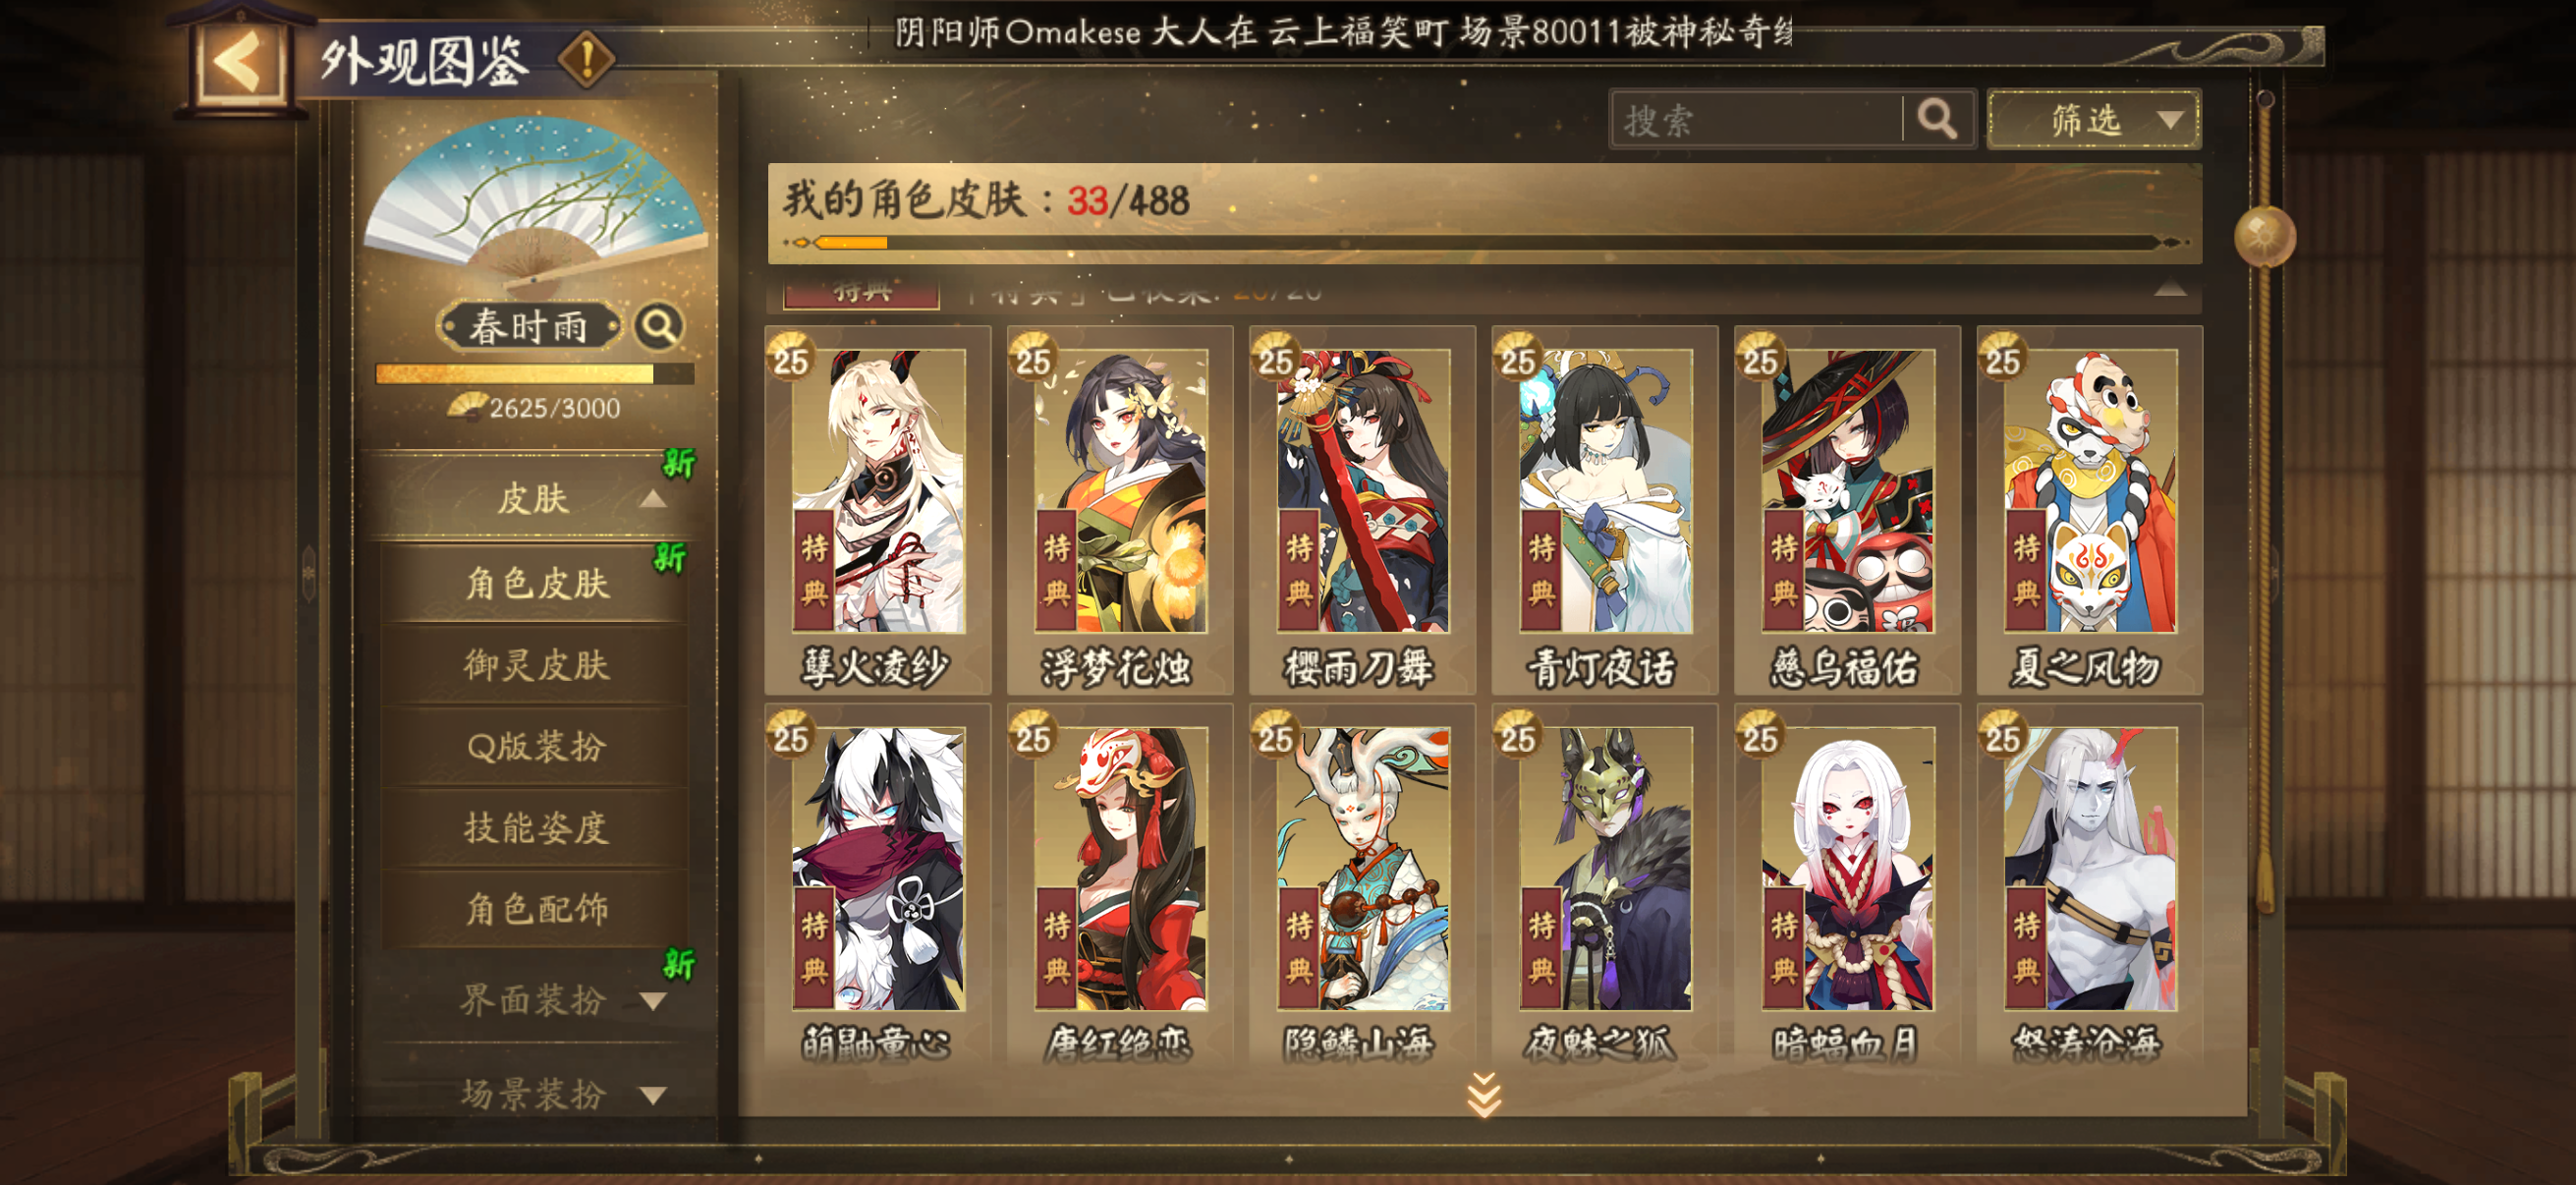The image size is (2576, 1185).
Task: Open the 筛选 filter dropdown
Action: click(x=2093, y=120)
